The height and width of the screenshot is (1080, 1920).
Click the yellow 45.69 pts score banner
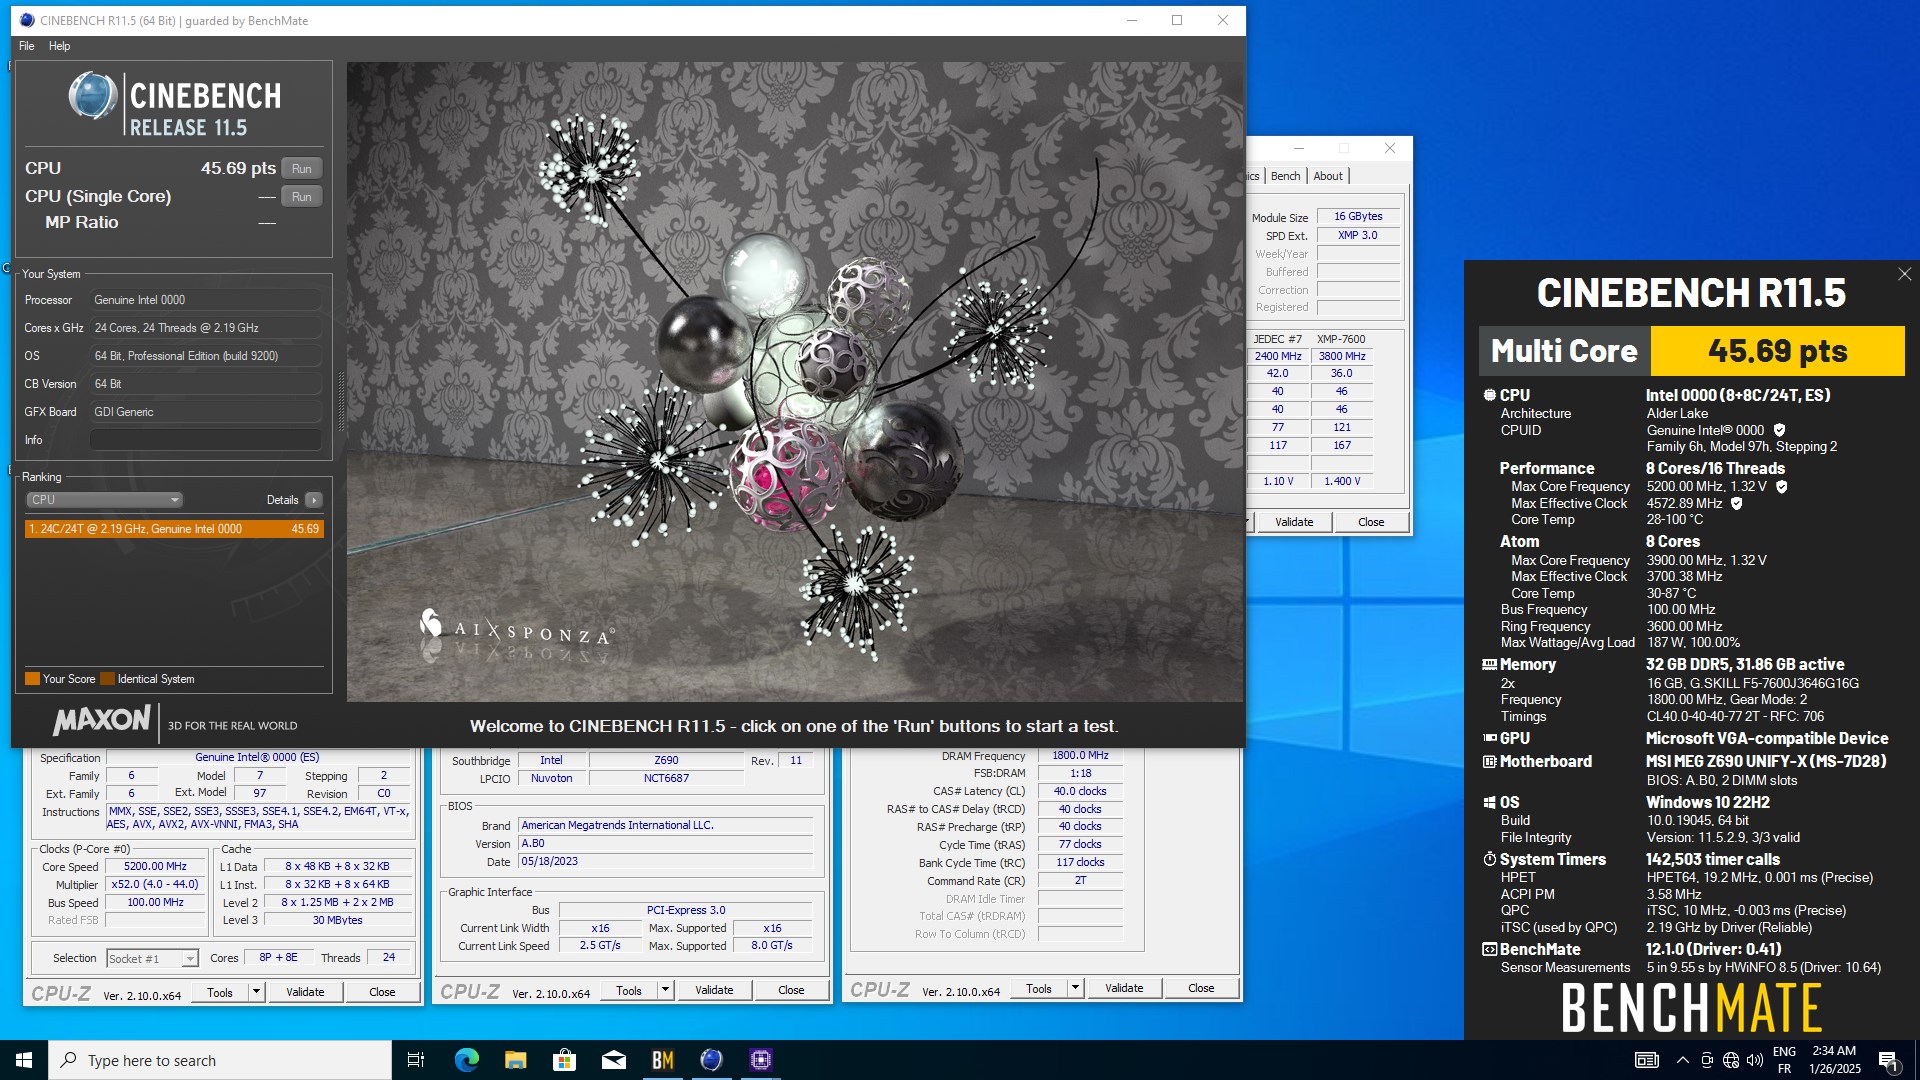point(1777,351)
